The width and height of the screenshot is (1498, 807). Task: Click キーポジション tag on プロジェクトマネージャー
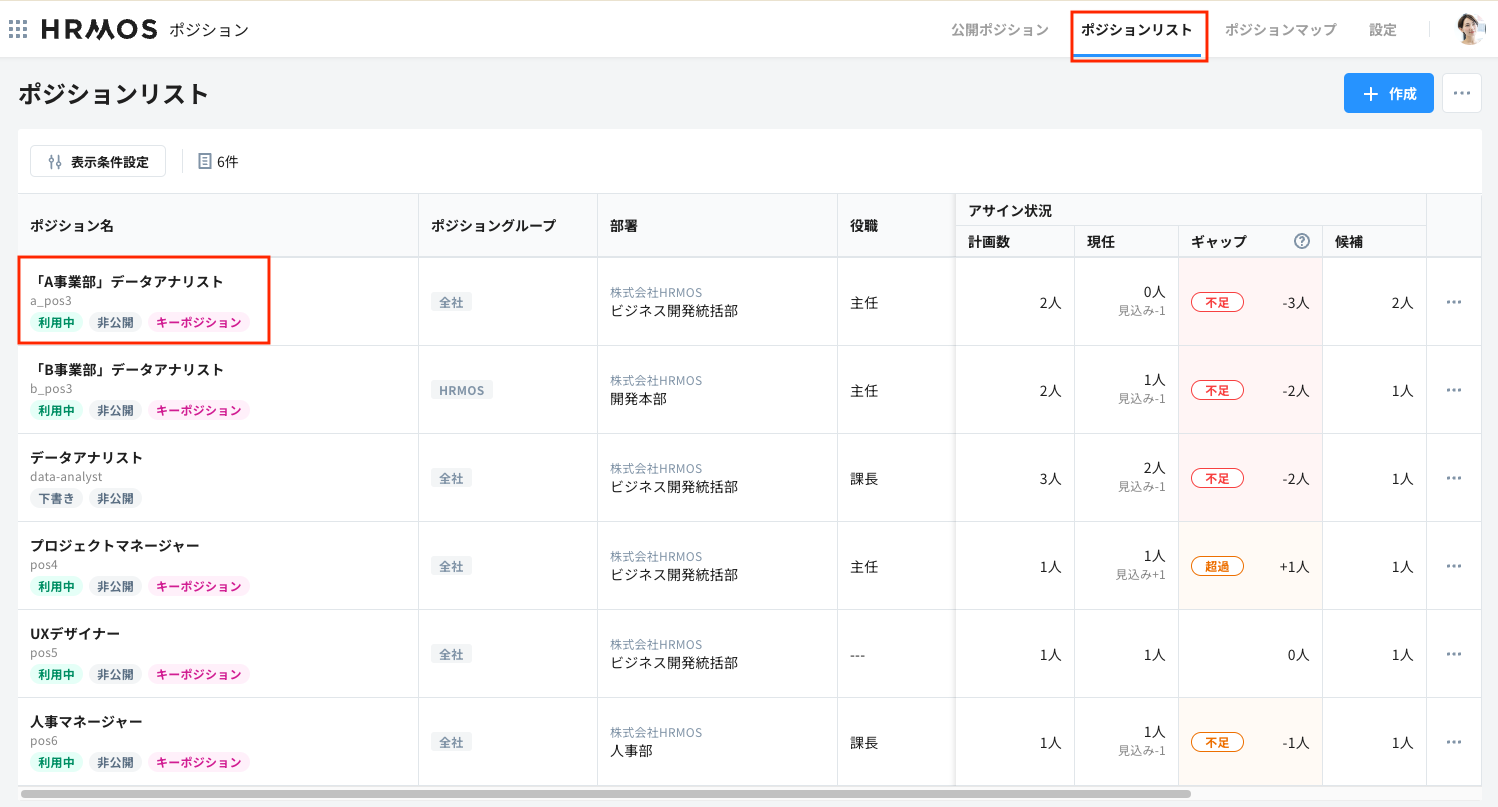click(x=198, y=586)
